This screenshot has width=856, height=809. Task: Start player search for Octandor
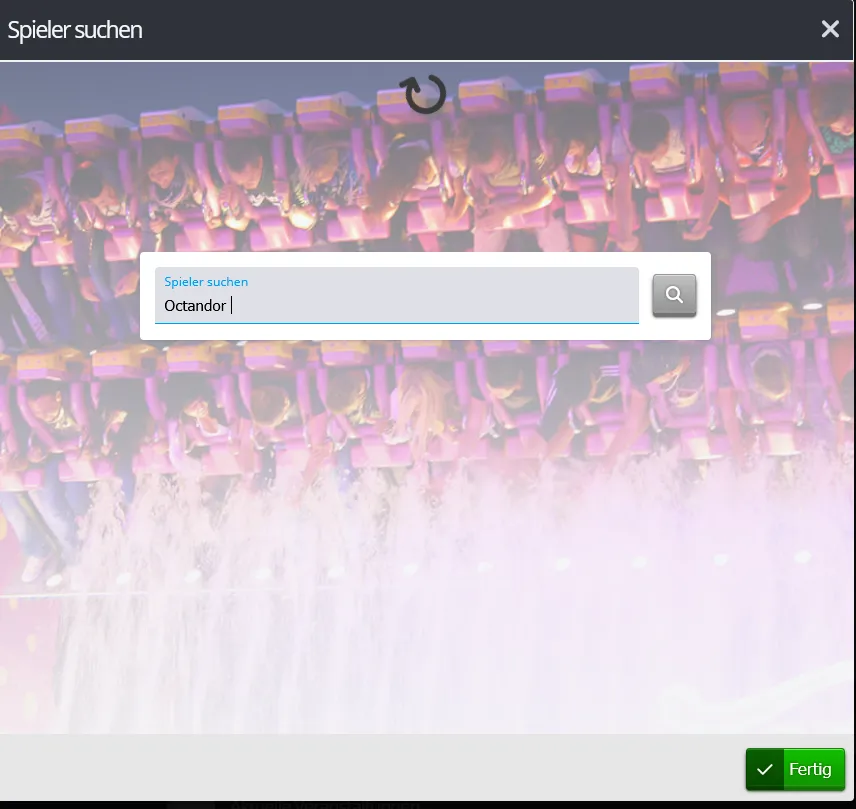click(x=674, y=295)
